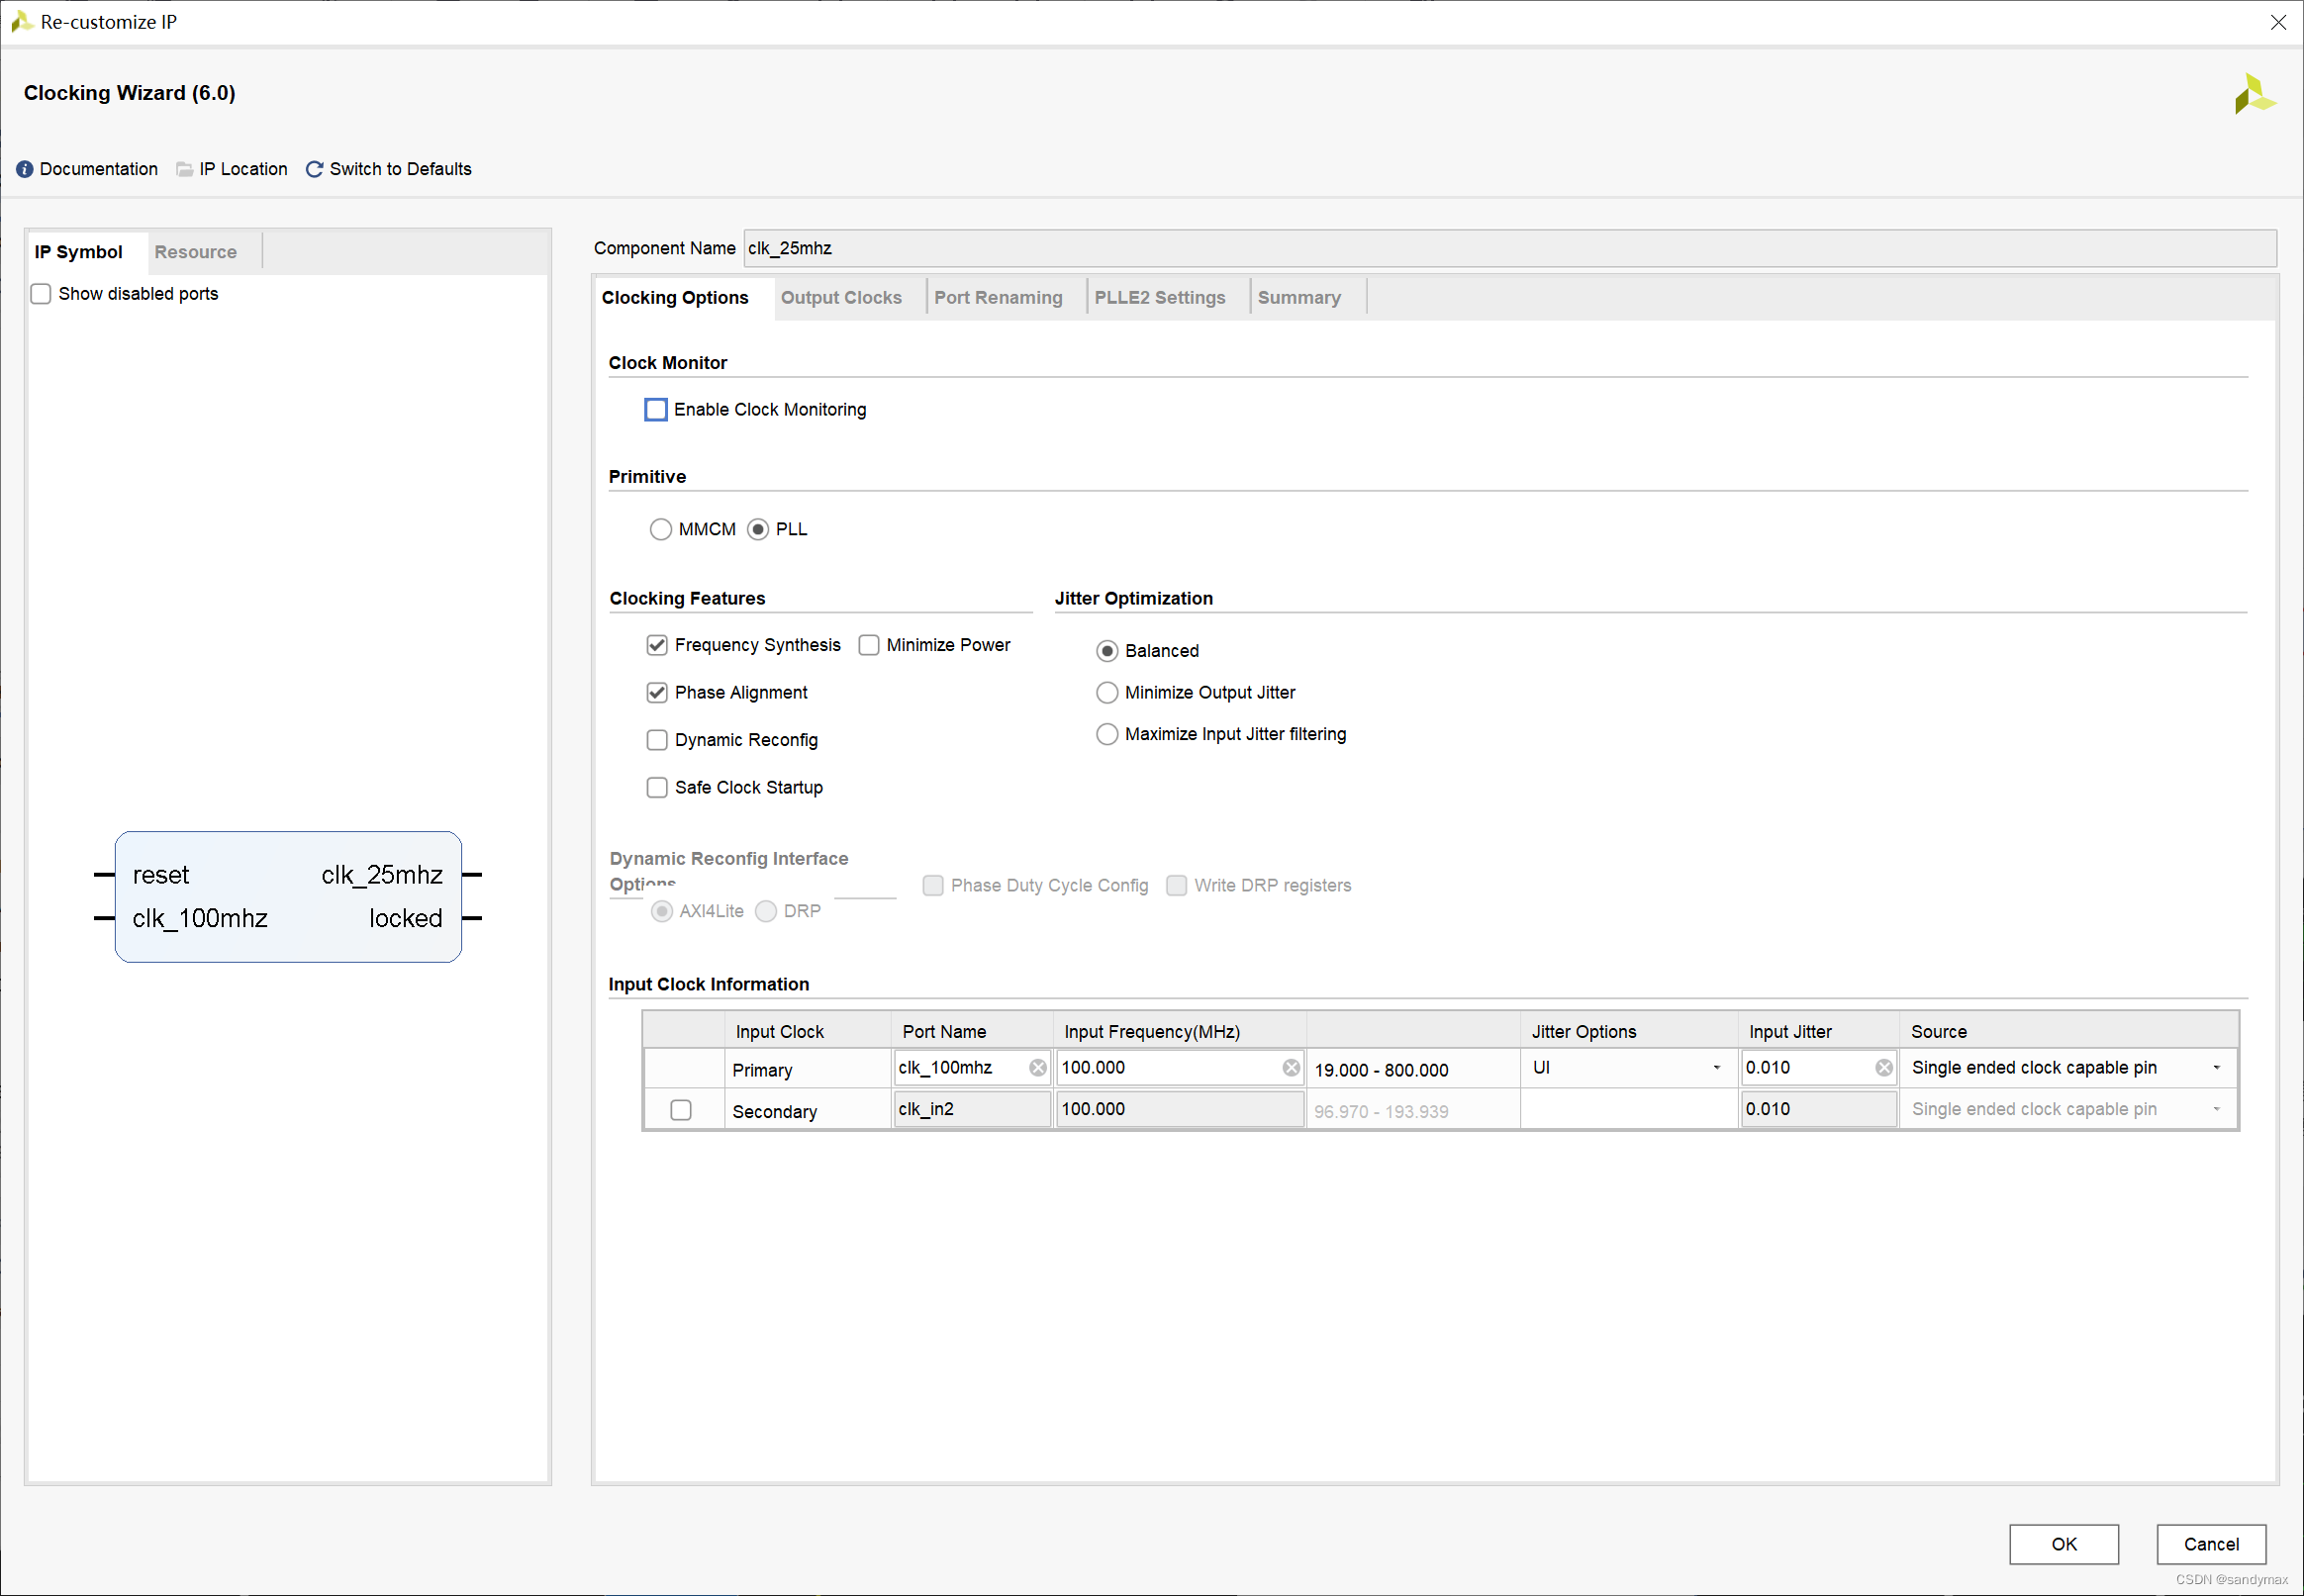Confirm with the OK button
The height and width of the screenshot is (1596, 2304).
[x=2064, y=1544]
